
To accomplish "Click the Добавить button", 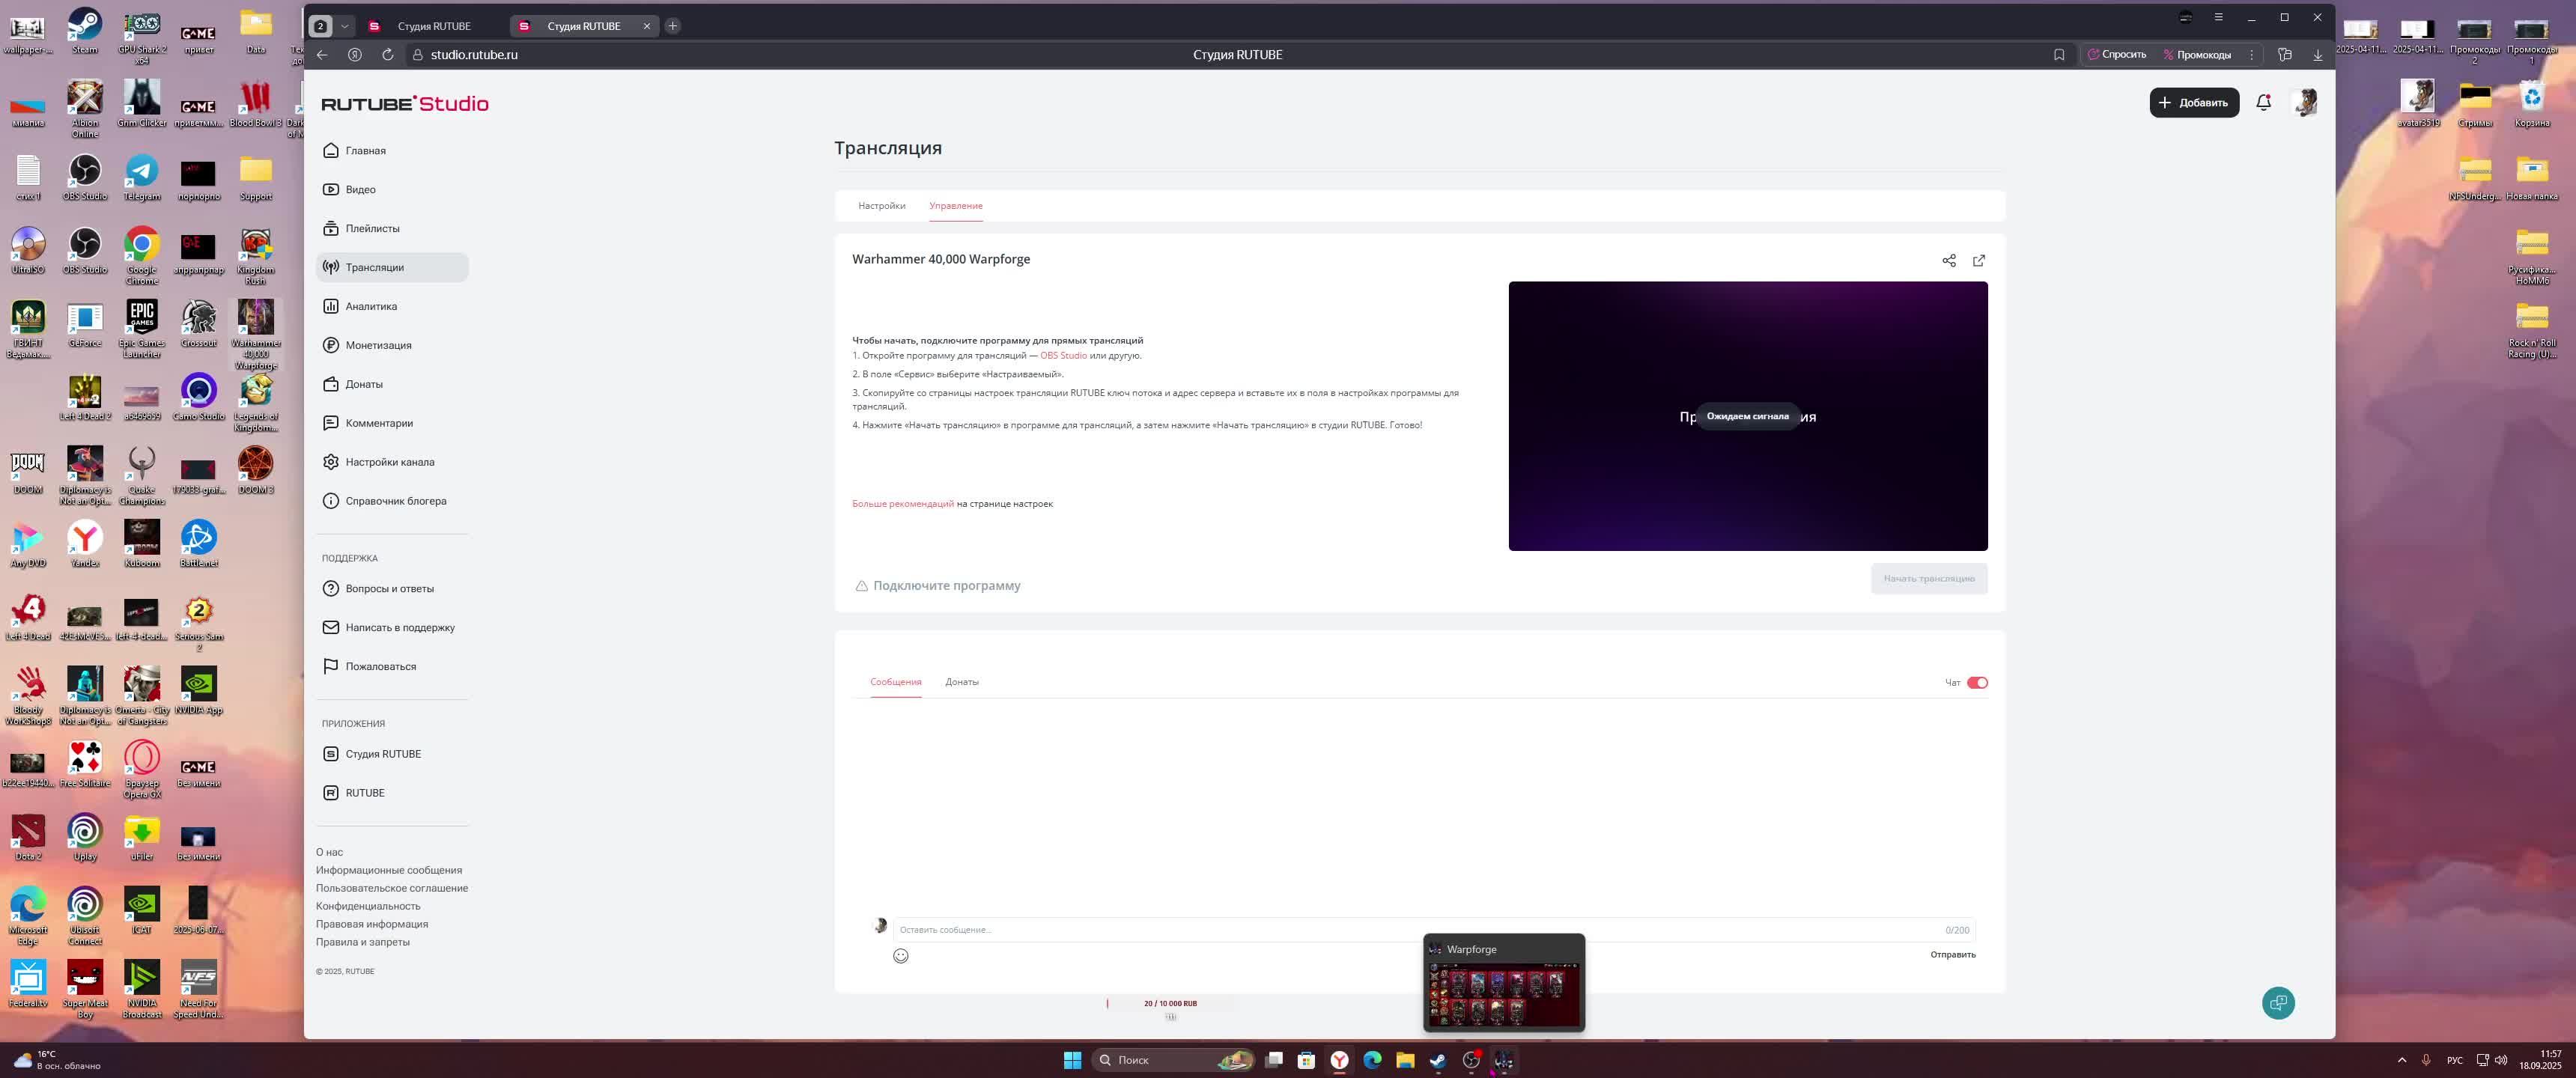I will pos(2193,102).
